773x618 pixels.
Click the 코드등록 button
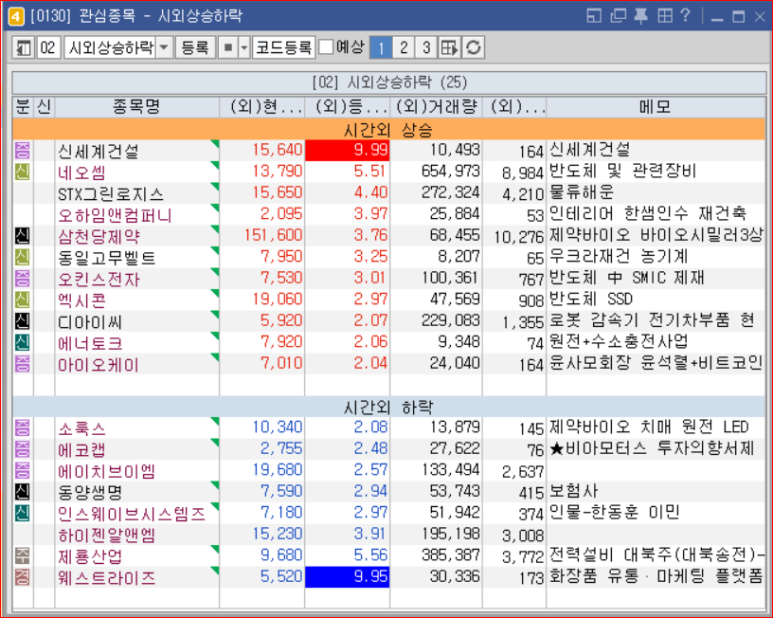[283, 48]
